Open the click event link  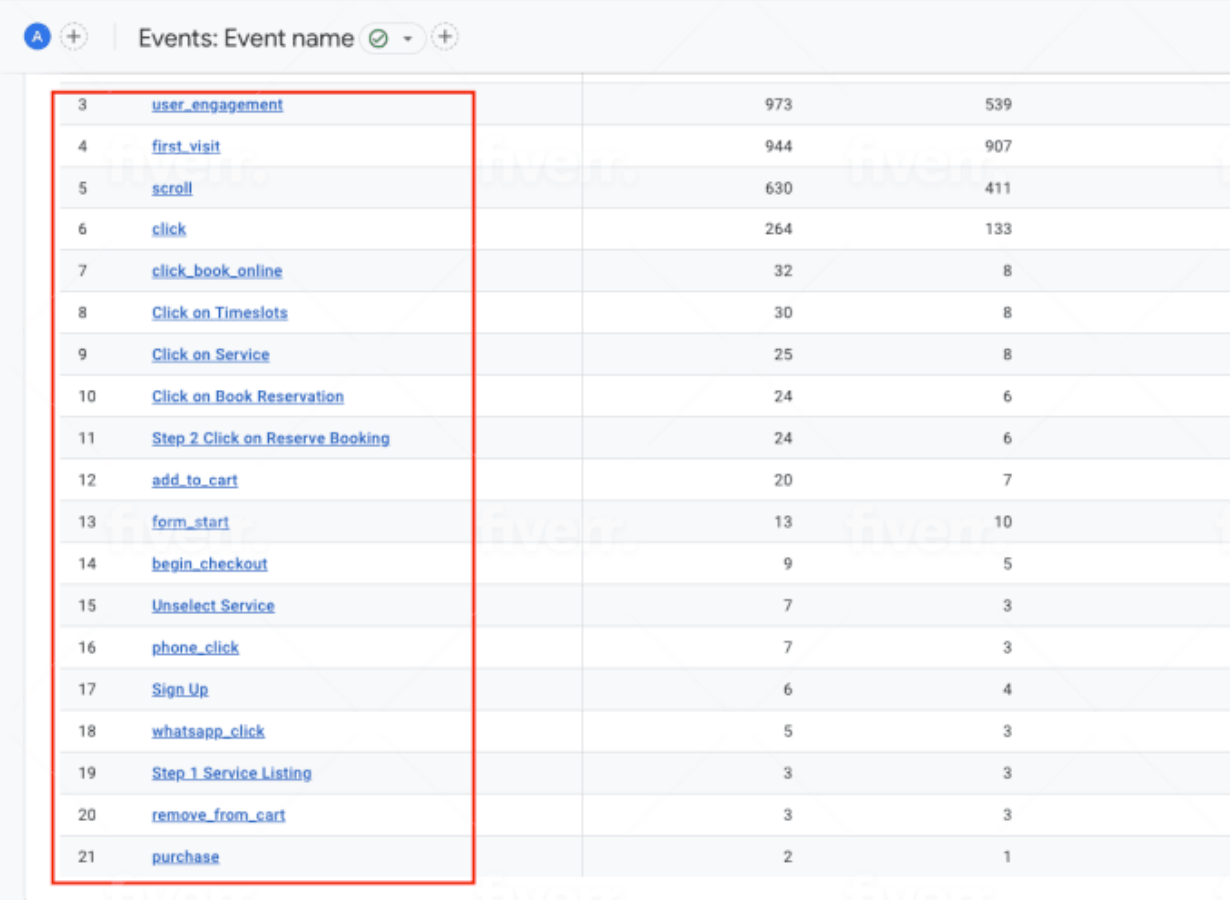click(x=169, y=229)
